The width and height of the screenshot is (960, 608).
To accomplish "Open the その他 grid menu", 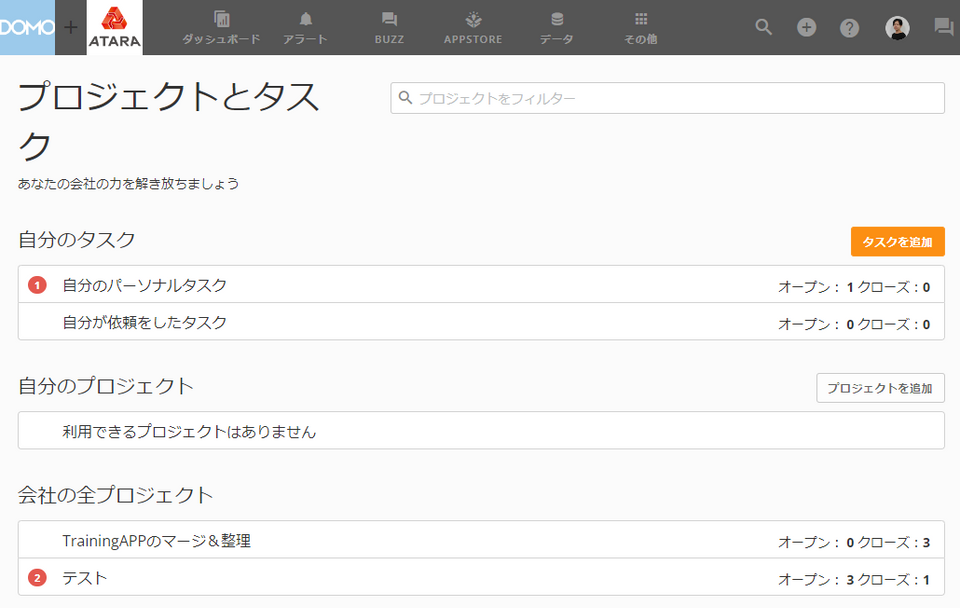I will coord(640,28).
